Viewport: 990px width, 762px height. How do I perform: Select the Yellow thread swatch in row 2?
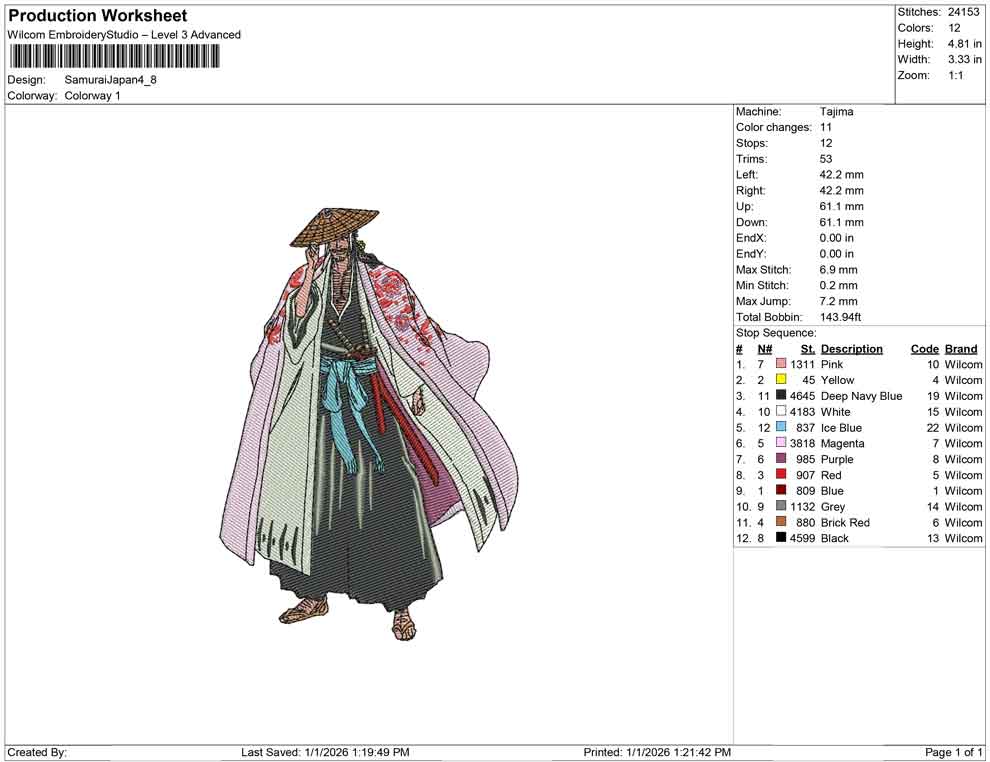779,380
